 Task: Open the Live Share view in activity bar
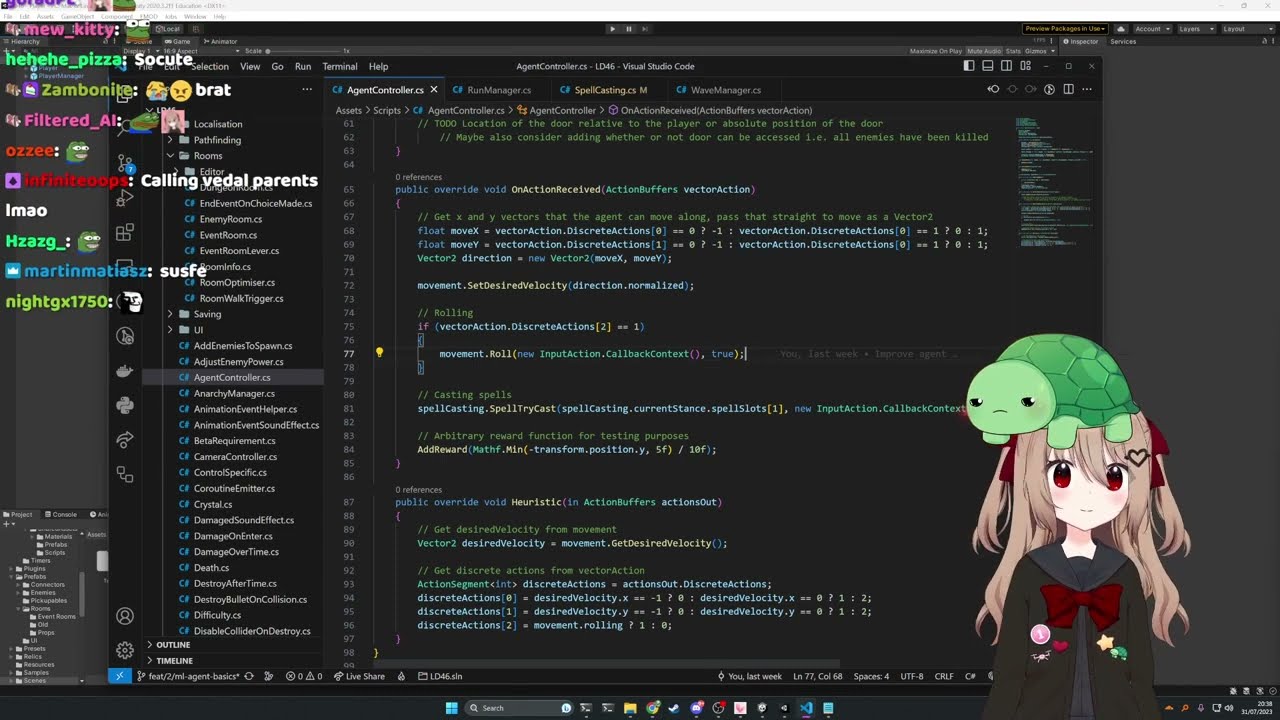(x=125, y=440)
